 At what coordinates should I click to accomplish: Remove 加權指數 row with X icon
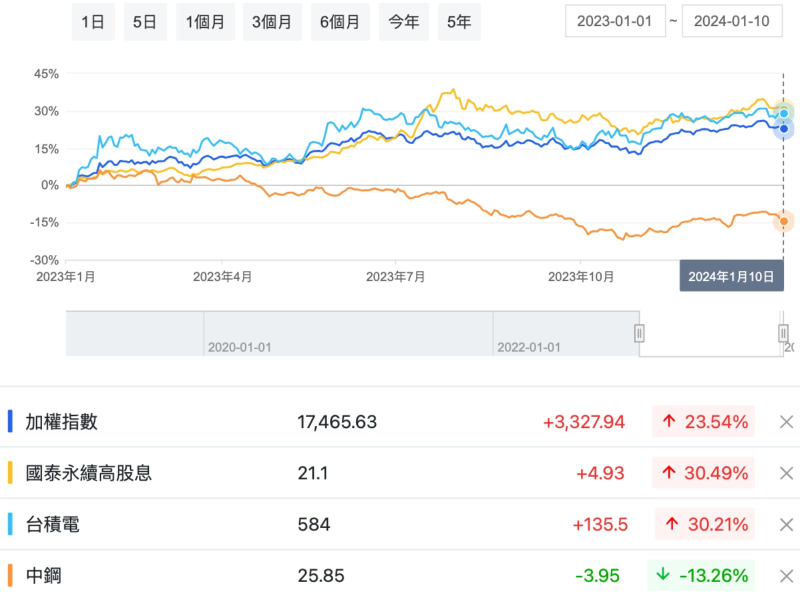pos(787,422)
